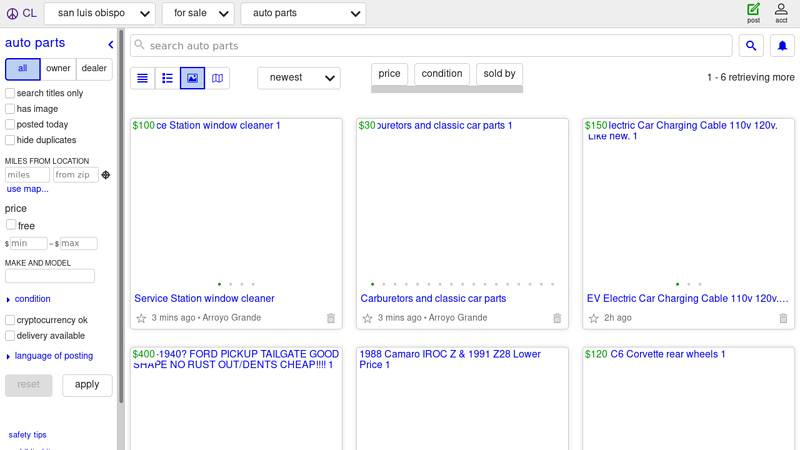Viewport: 800px width, 450px height.
Task: Click the min price field
Action: click(29, 243)
